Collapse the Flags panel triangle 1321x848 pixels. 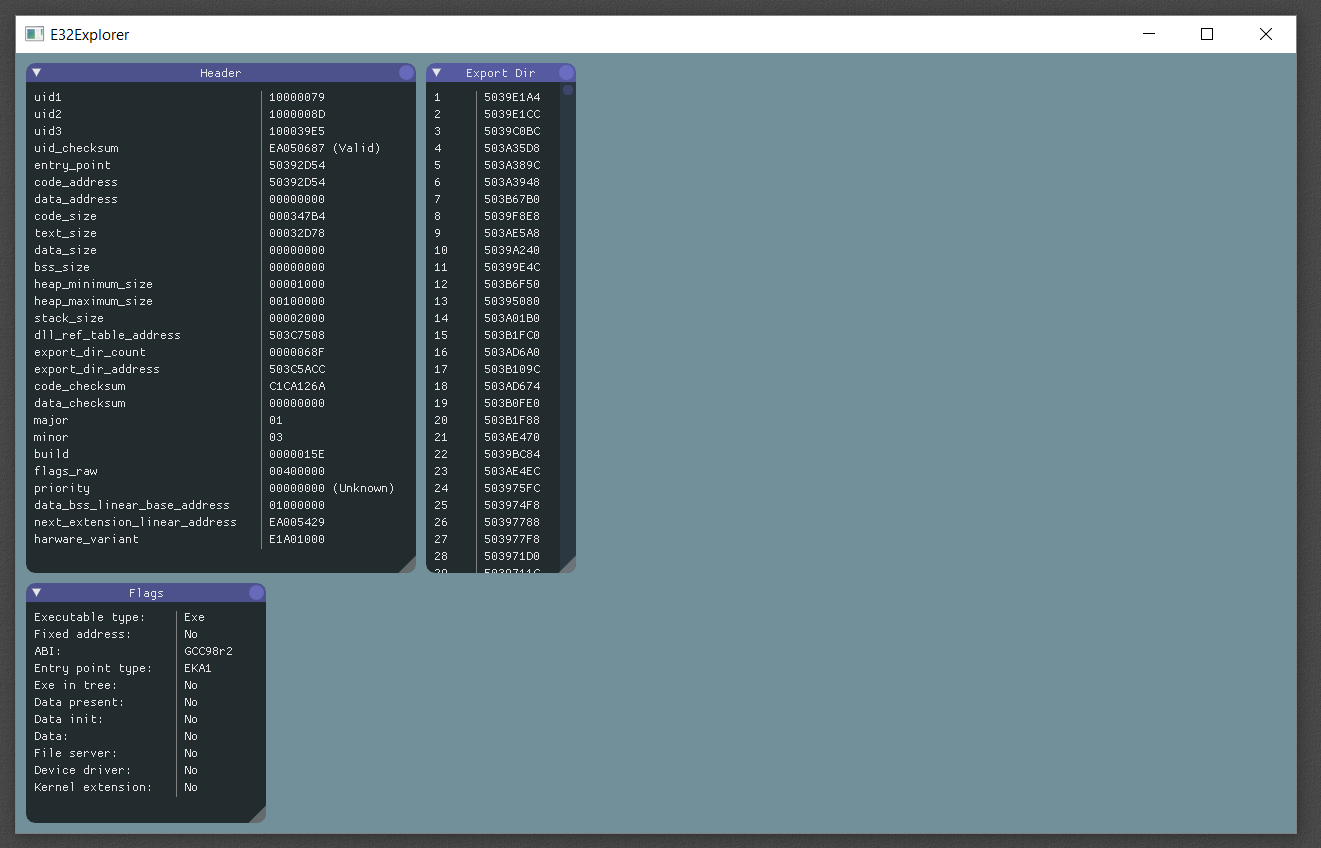pos(36,592)
